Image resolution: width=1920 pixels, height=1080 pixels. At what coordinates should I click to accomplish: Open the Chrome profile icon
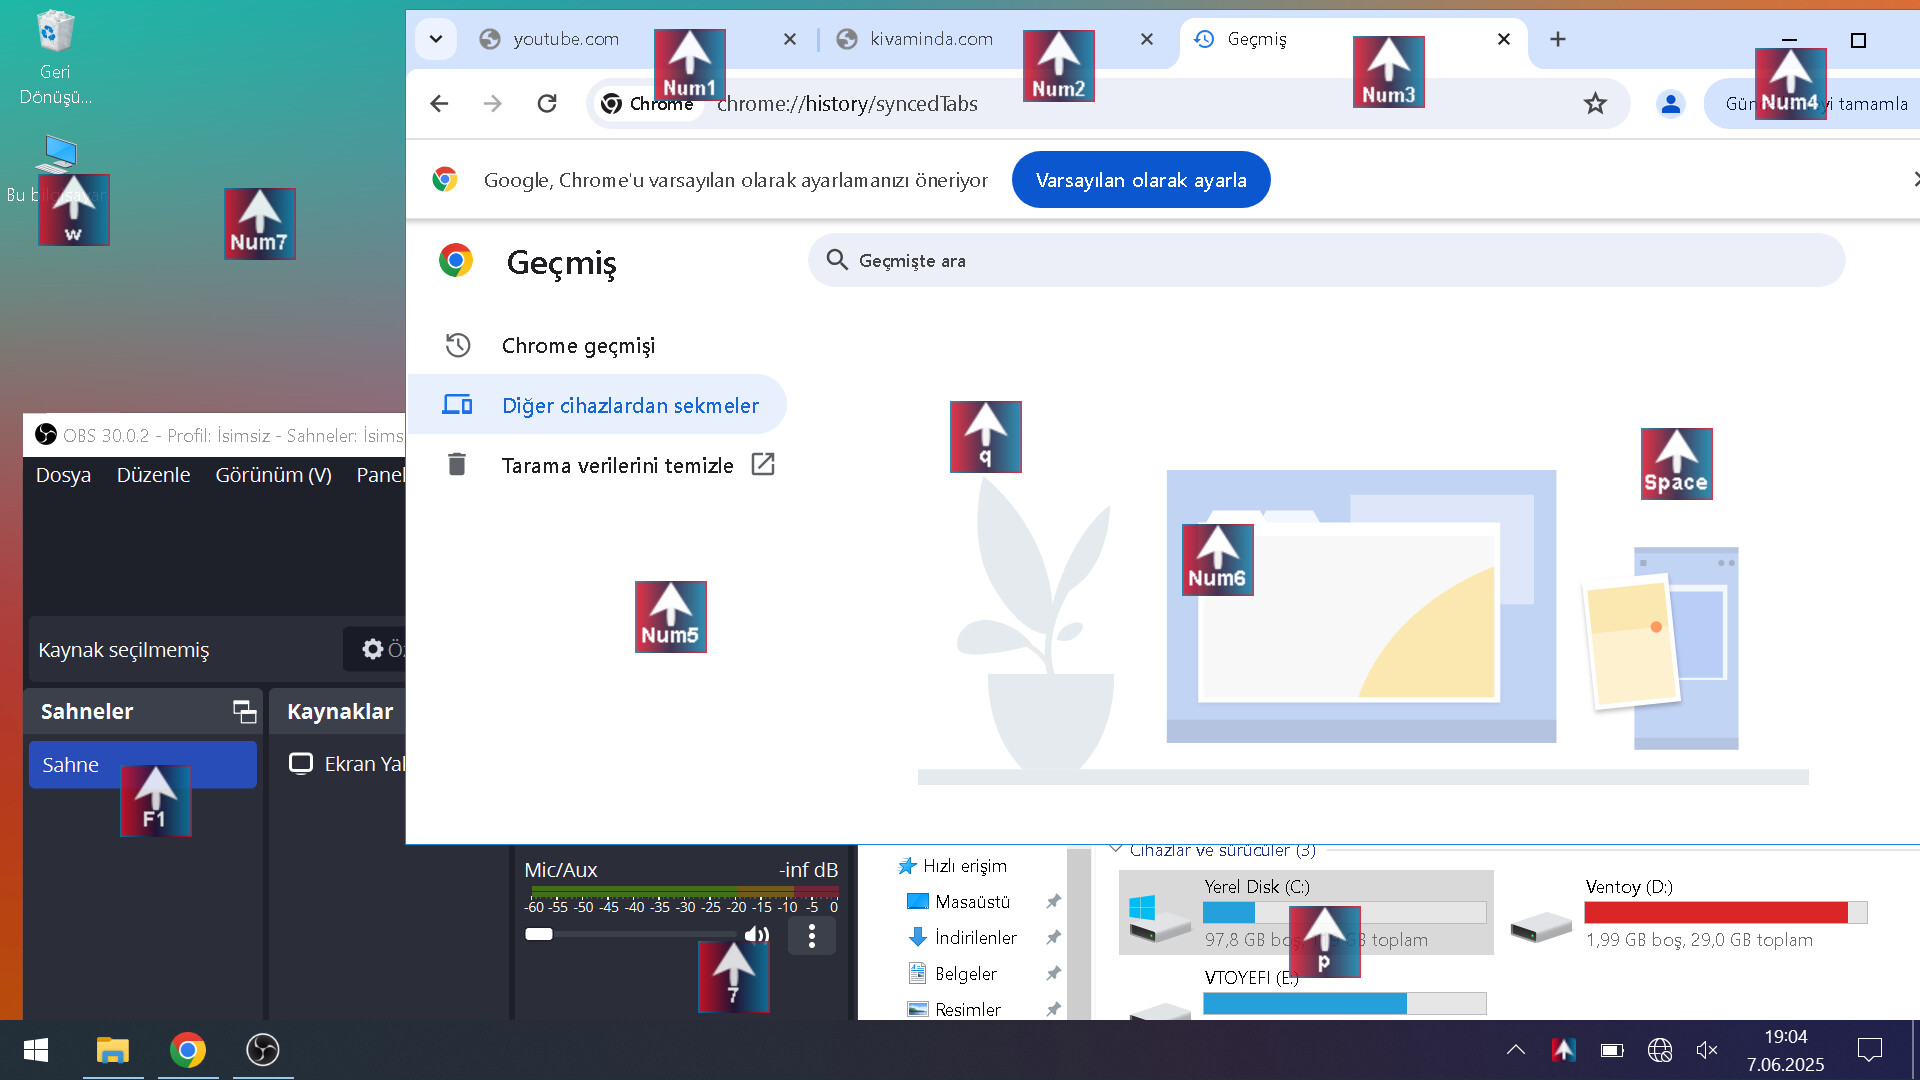1670,103
